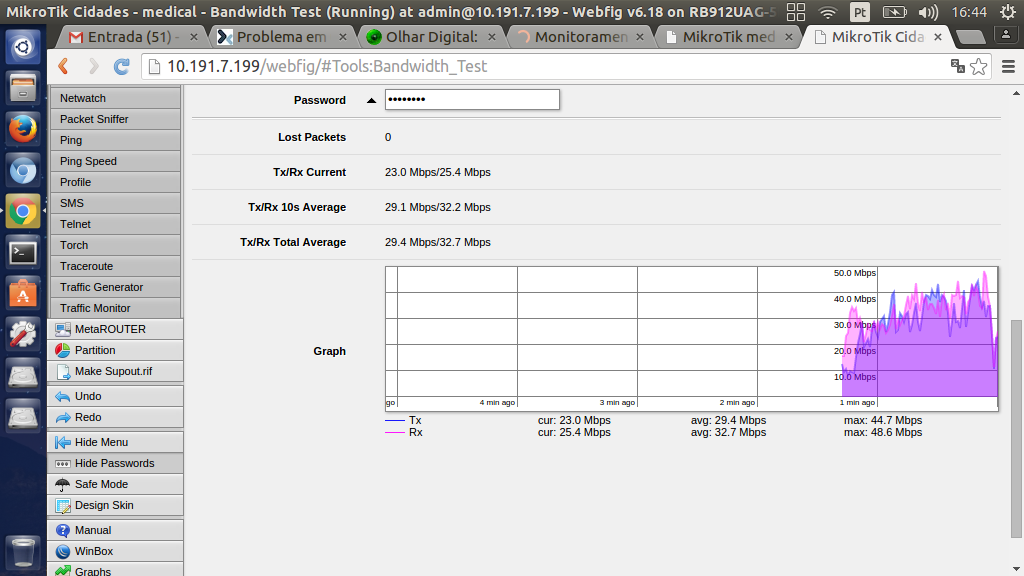The height and width of the screenshot is (576, 1024).
Task: Open the battery indicator
Action: 894,12
